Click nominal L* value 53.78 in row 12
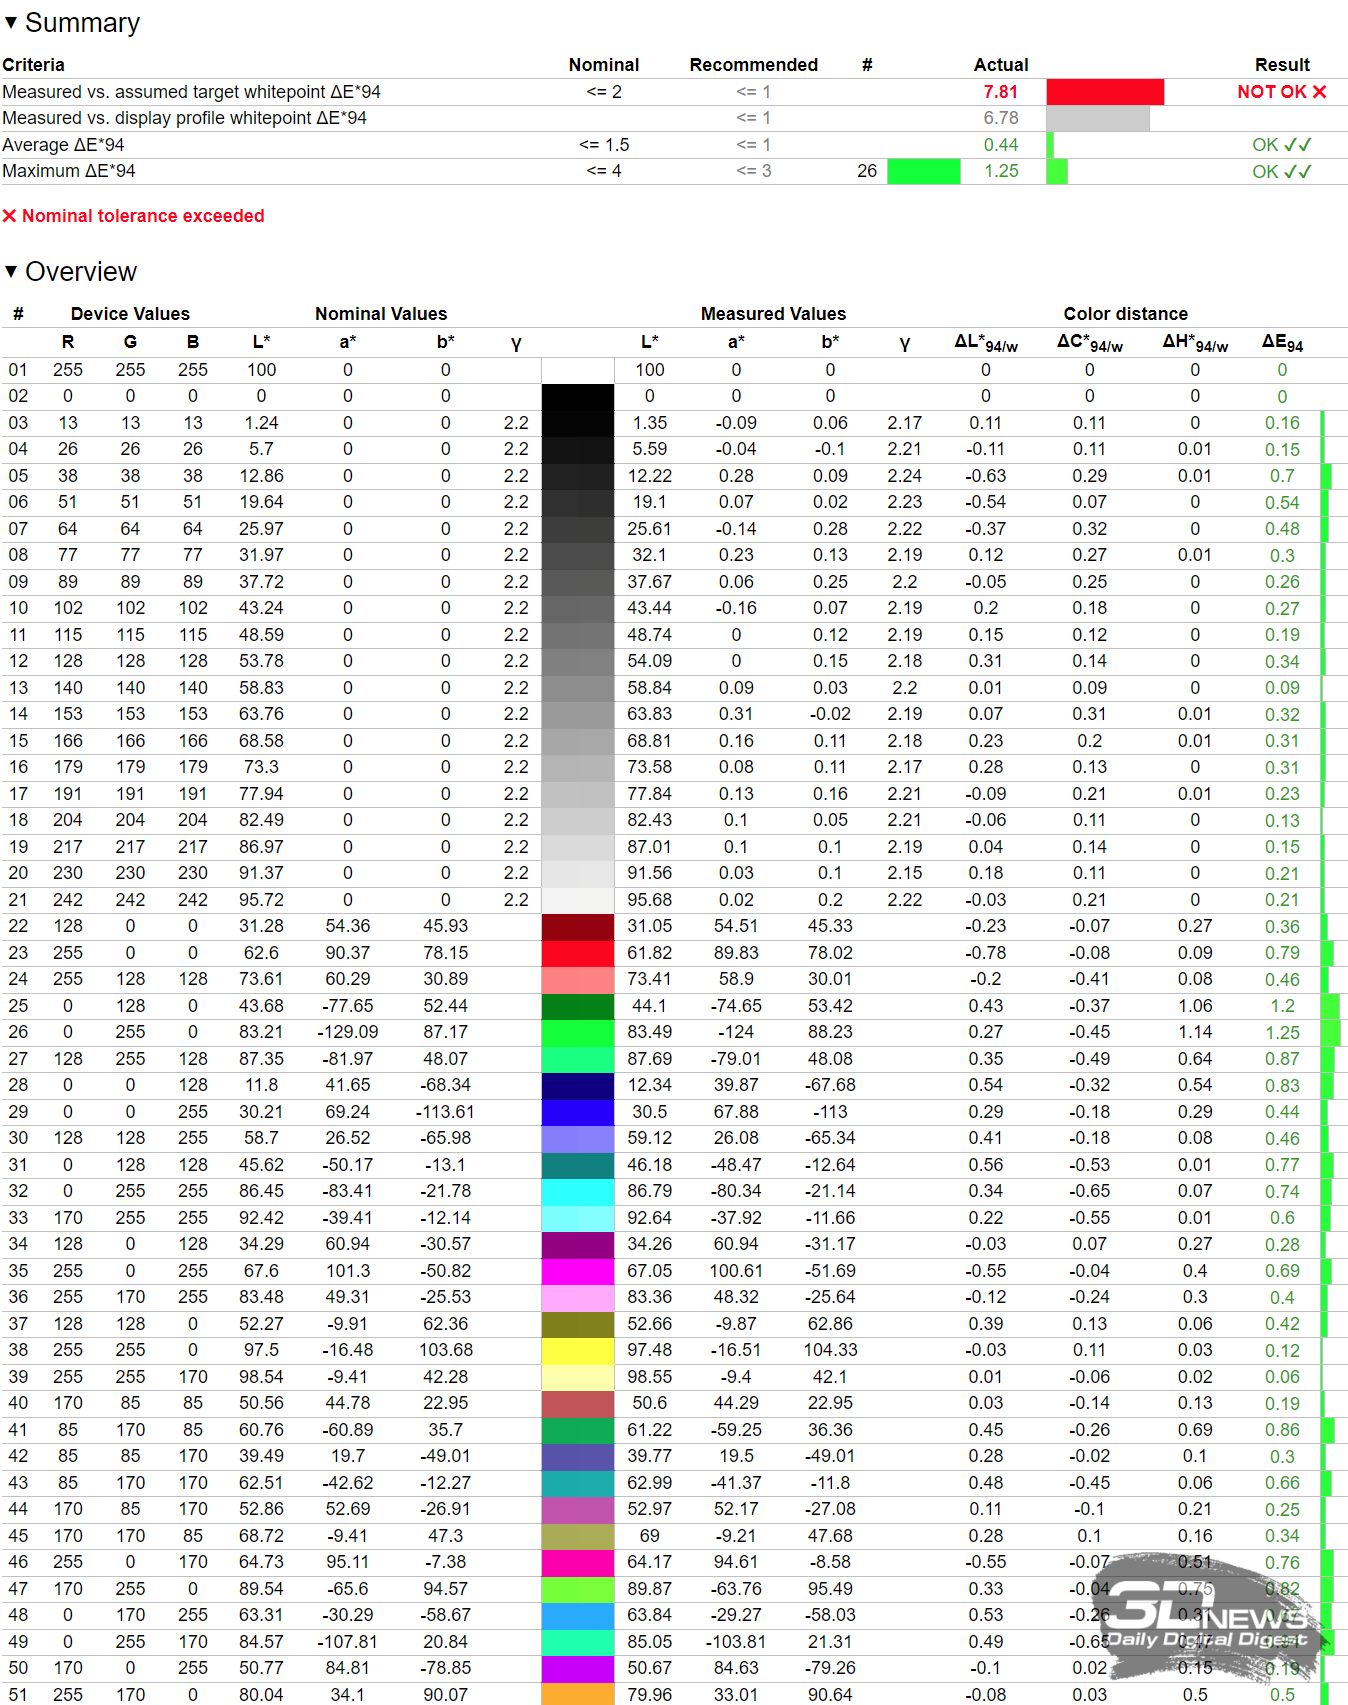 tap(261, 662)
